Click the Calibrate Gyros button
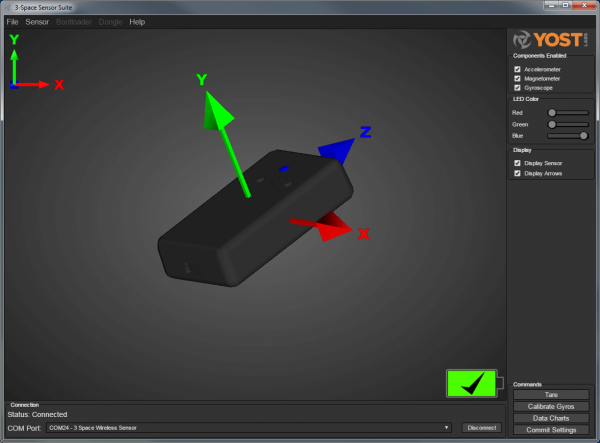This screenshot has height=443, width=600. coord(551,407)
